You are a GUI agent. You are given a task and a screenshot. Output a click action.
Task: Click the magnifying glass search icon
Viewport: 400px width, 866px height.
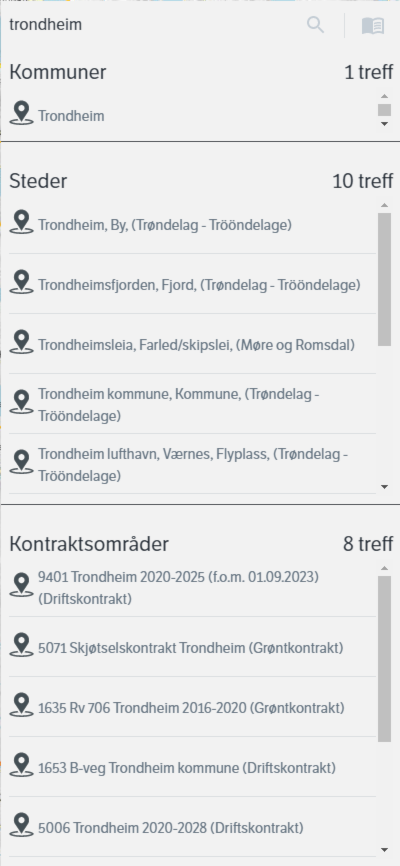pyautogui.click(x=315, y=25)
